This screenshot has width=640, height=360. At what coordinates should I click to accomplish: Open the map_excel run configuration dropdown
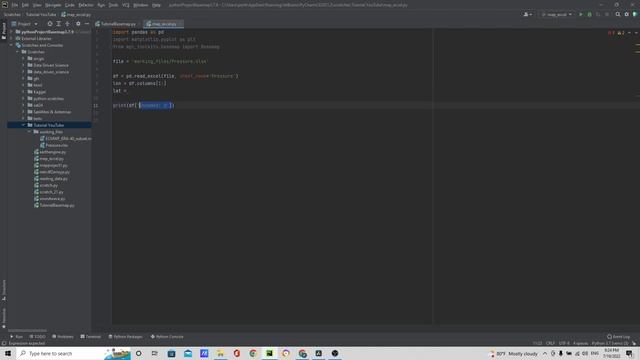point(556,15)
